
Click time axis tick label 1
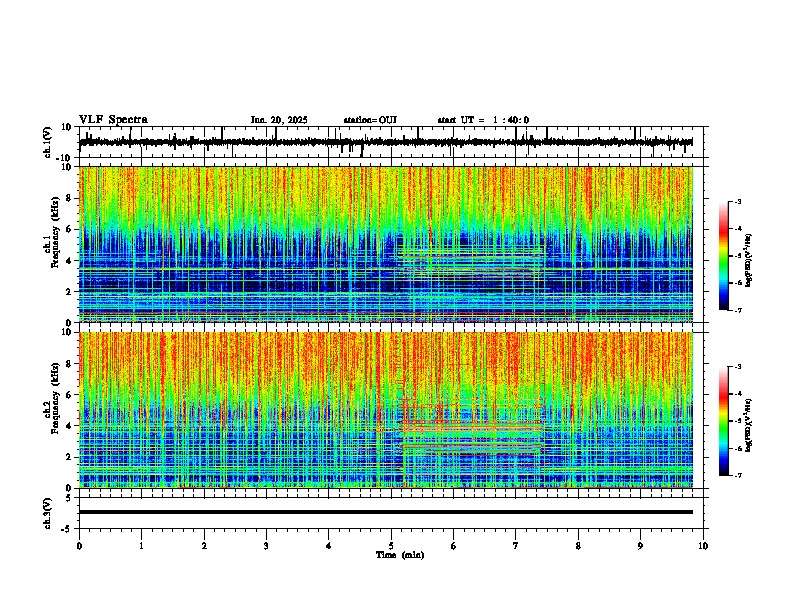[141, 546]
